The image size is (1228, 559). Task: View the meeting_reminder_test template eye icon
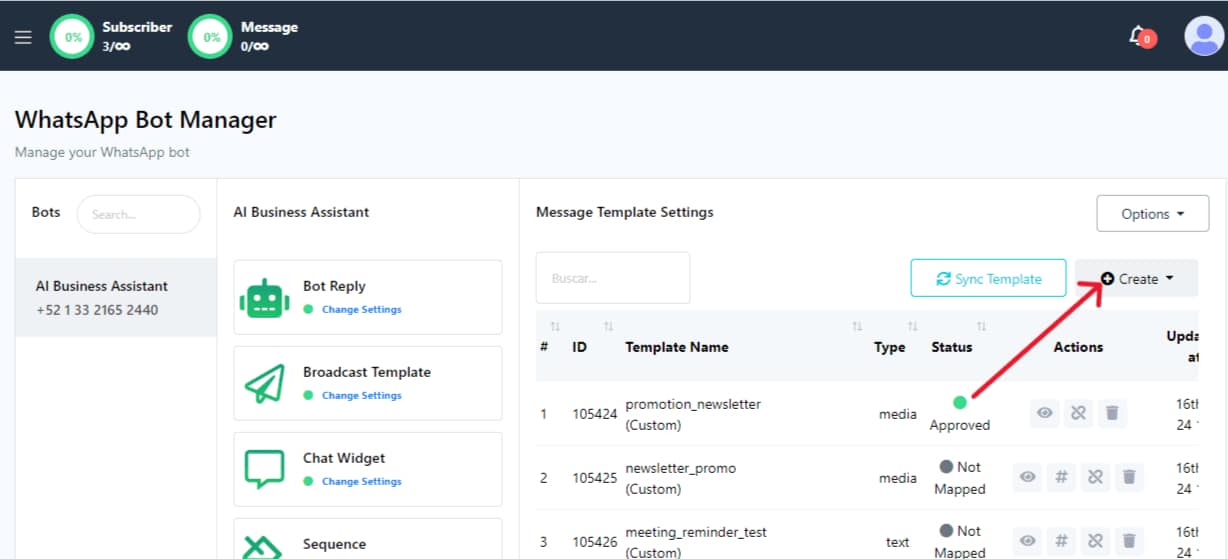tap(1027, 541)
